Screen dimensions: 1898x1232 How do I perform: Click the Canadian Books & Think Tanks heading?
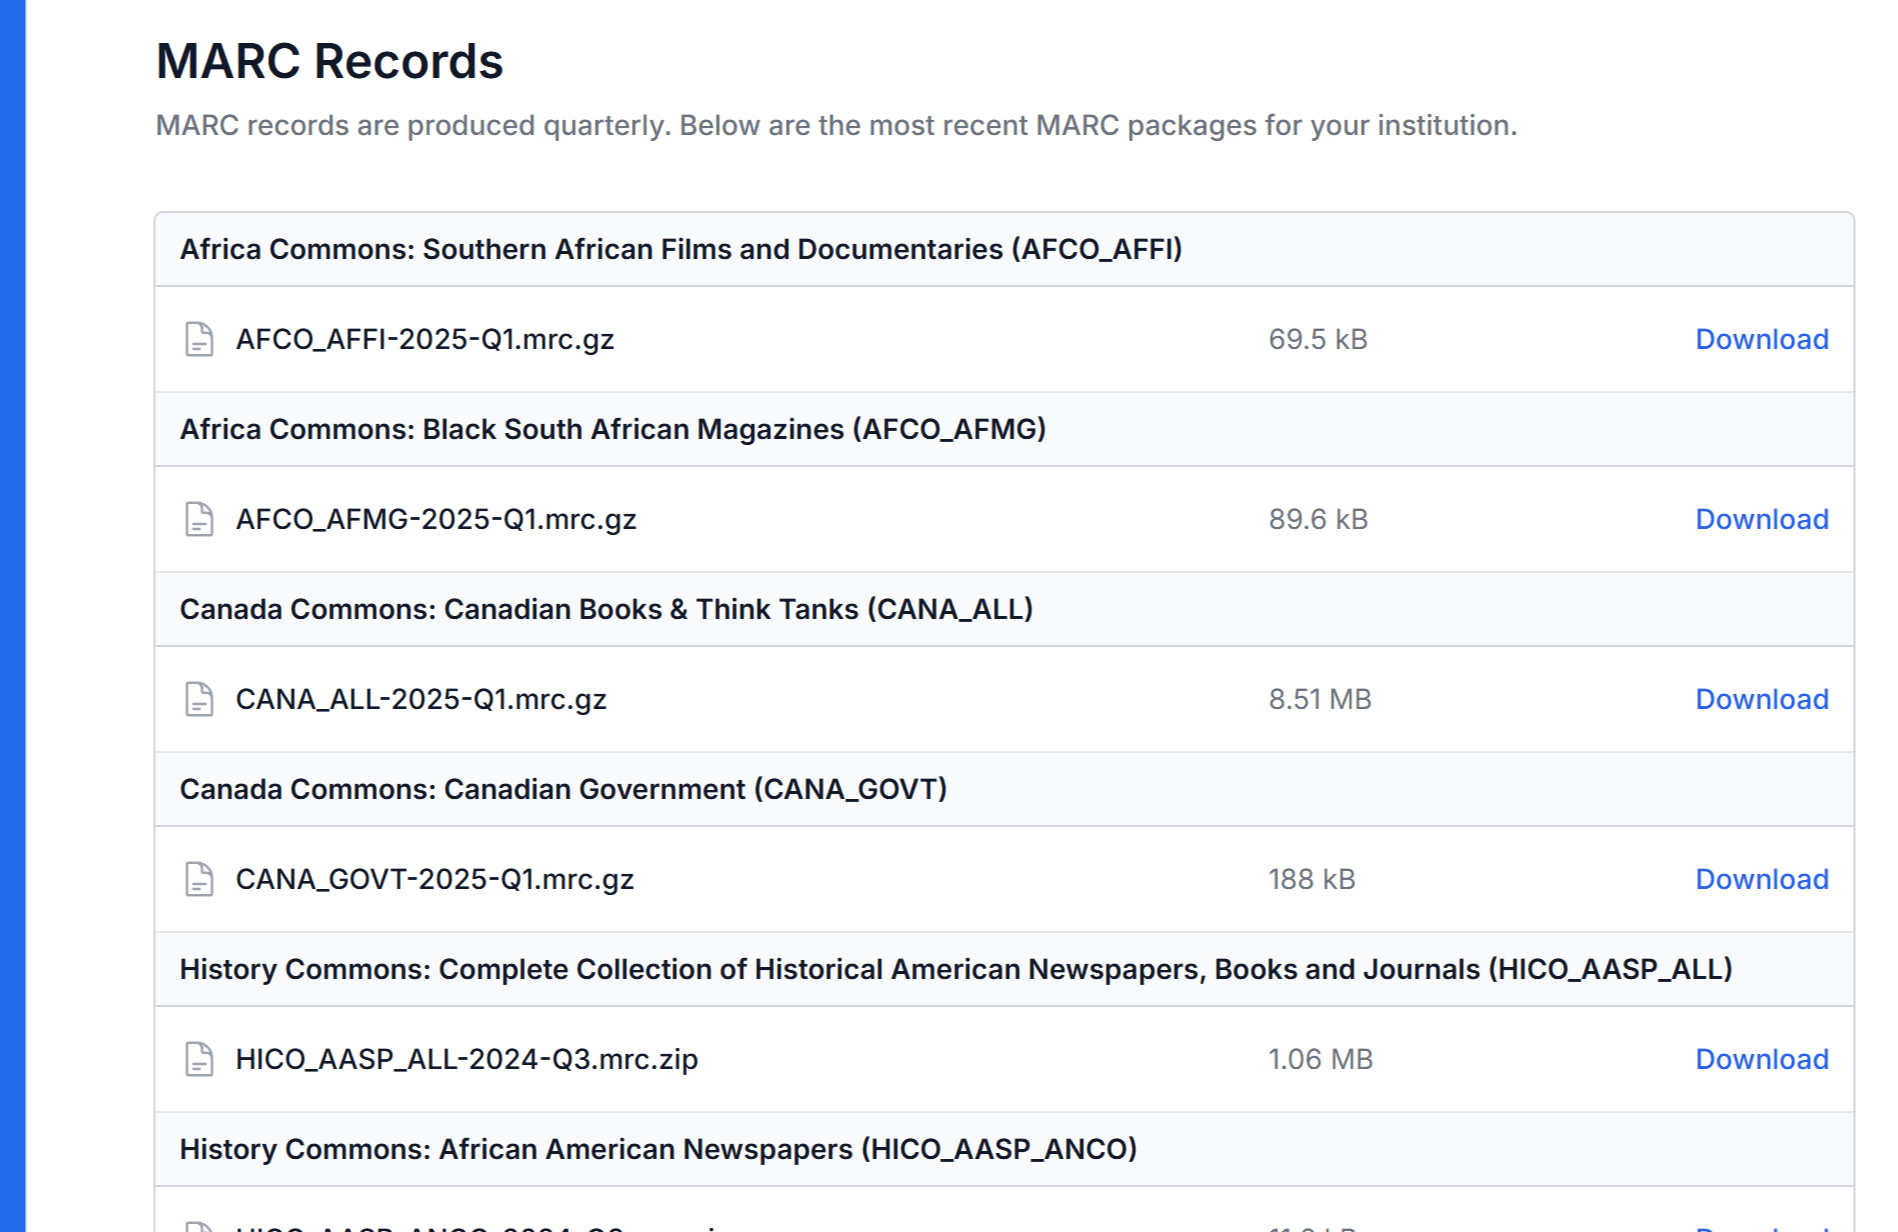pos(606,609)
